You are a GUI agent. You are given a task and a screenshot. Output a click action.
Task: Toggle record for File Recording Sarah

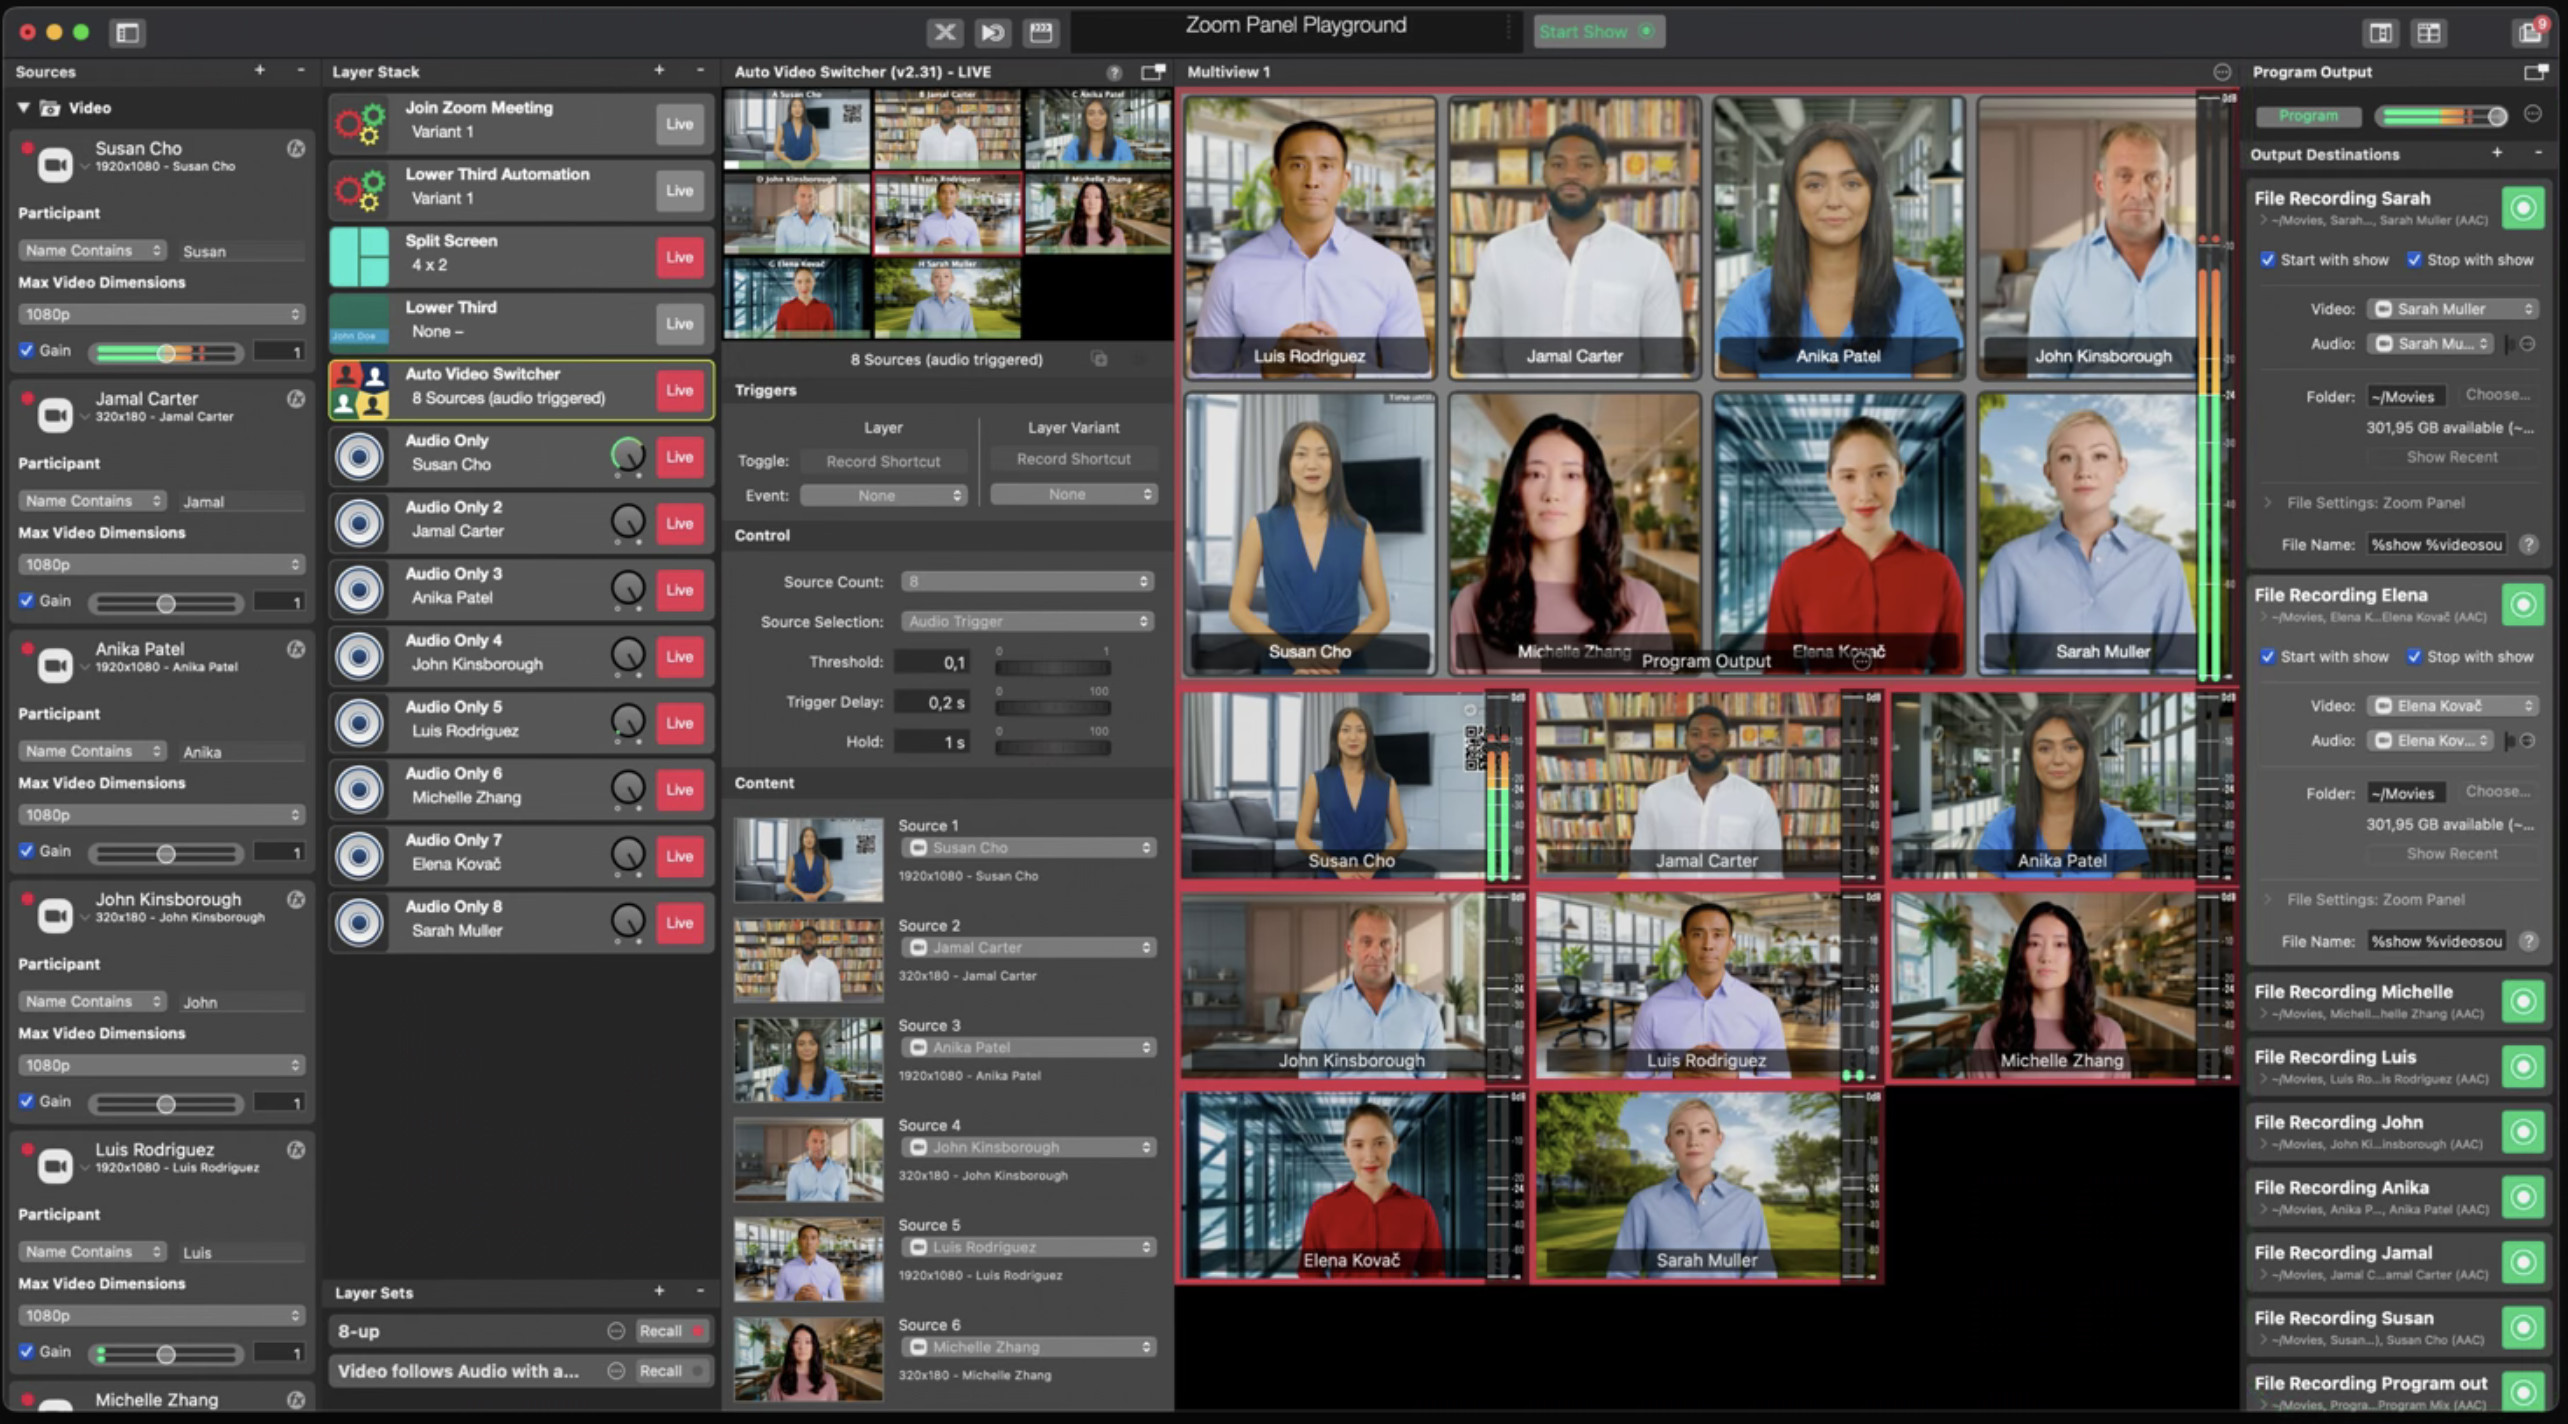pos(2523,208)
